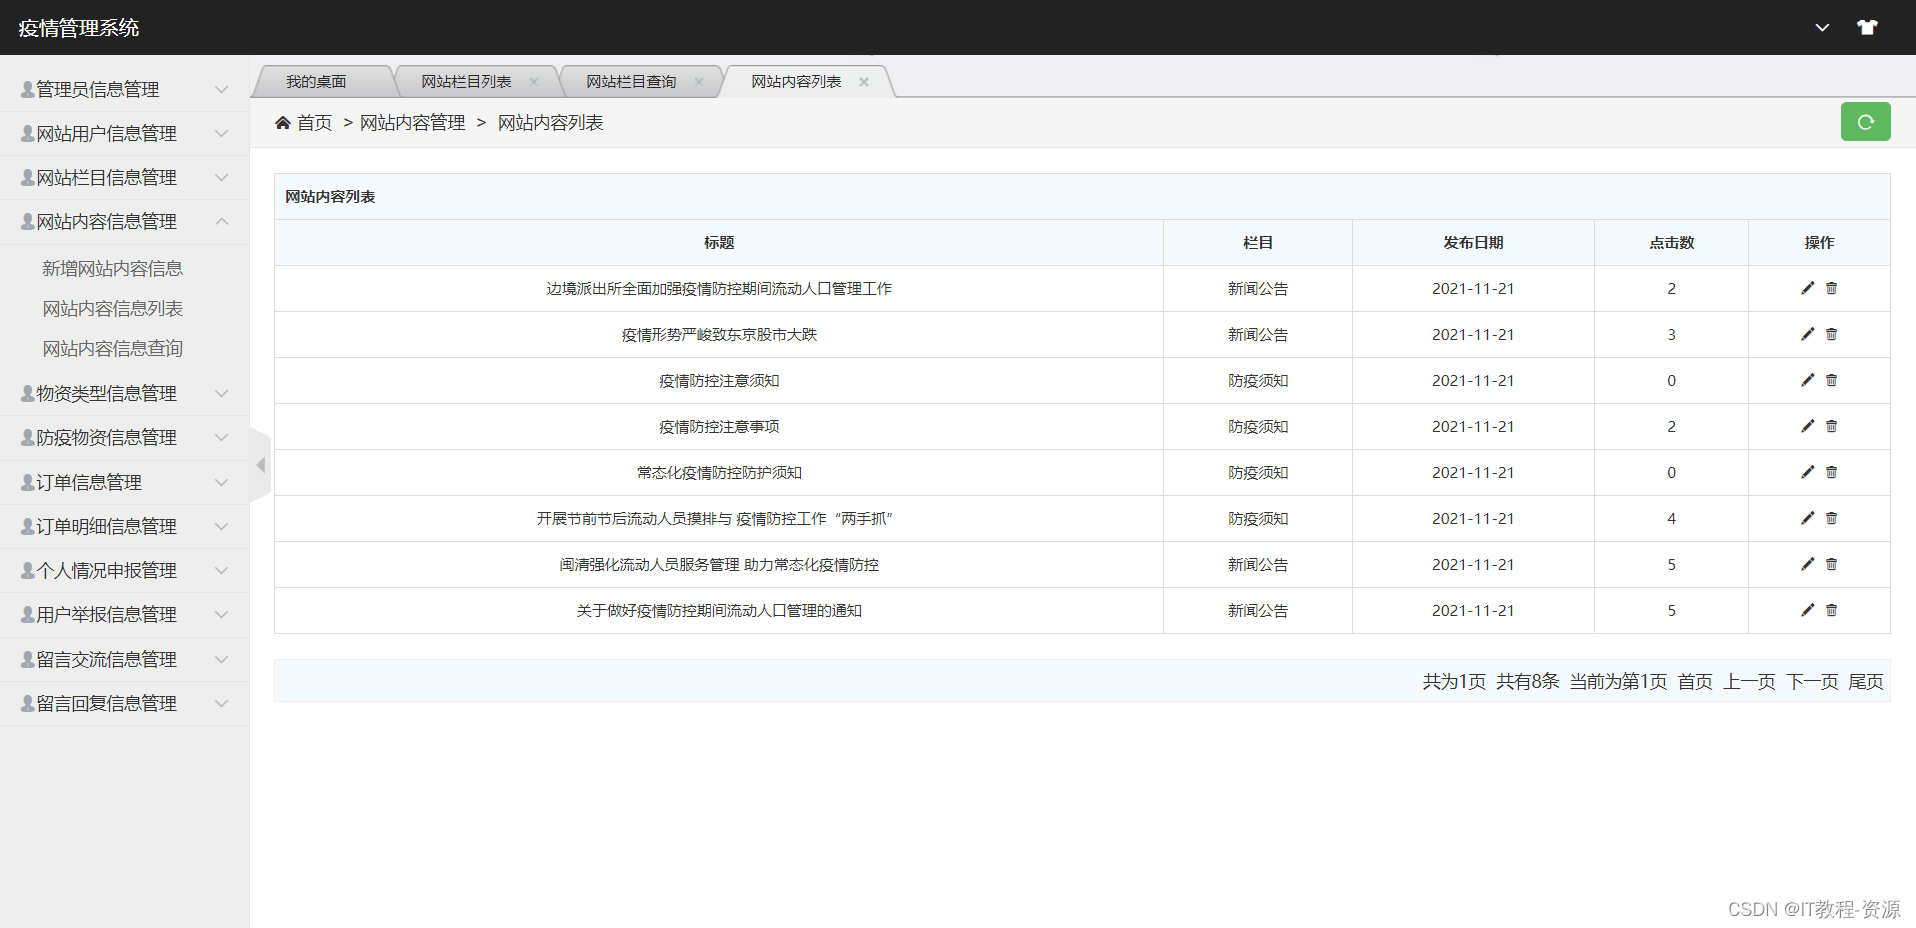Open 网站内容信息列表 submenu item
The height and width of the screenshot is (928, 1916).
[x=112, y=308]
